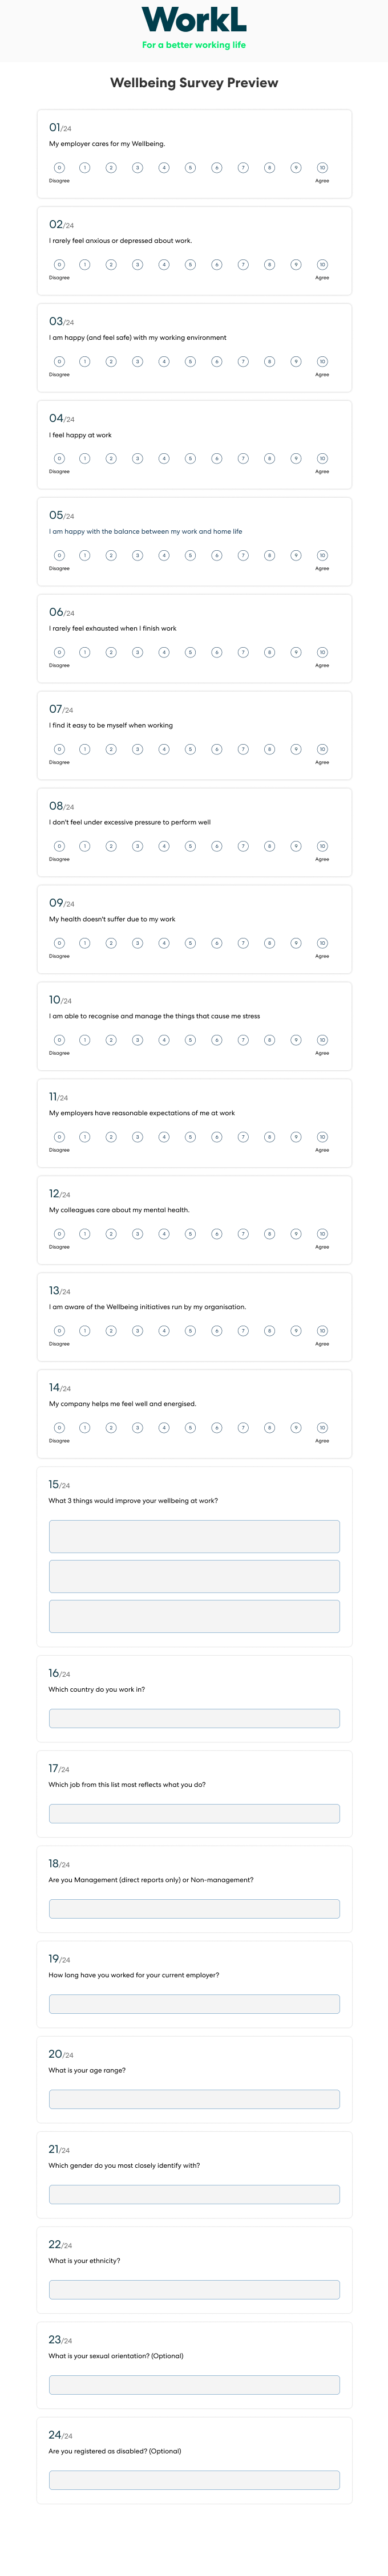Pick 1 for colleagues care about mental health
Screen dimensions: 388x2576
point(85,1234)
